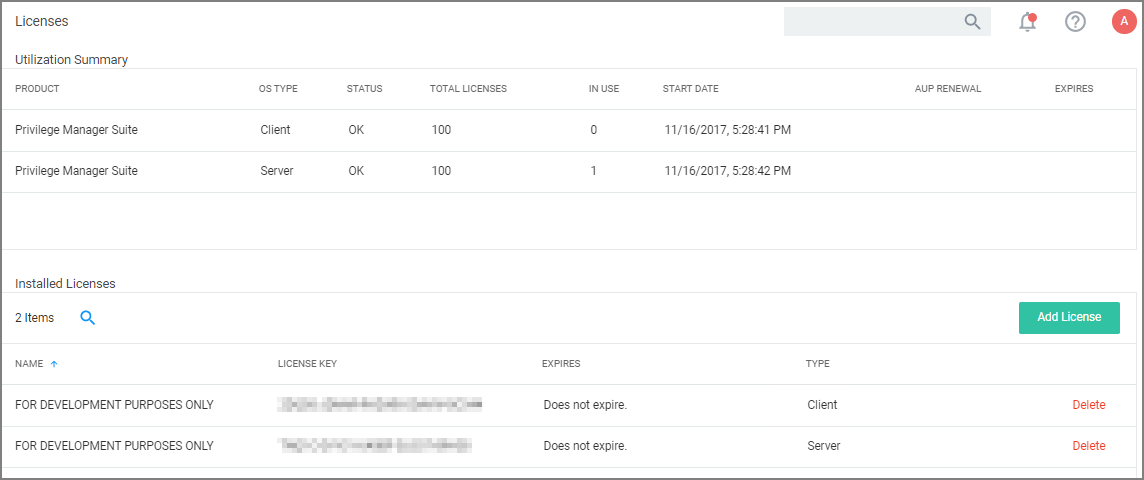Click the Installed Licenses EXPIRES column header
1144x480 pixels.
[x=561, y=363]
